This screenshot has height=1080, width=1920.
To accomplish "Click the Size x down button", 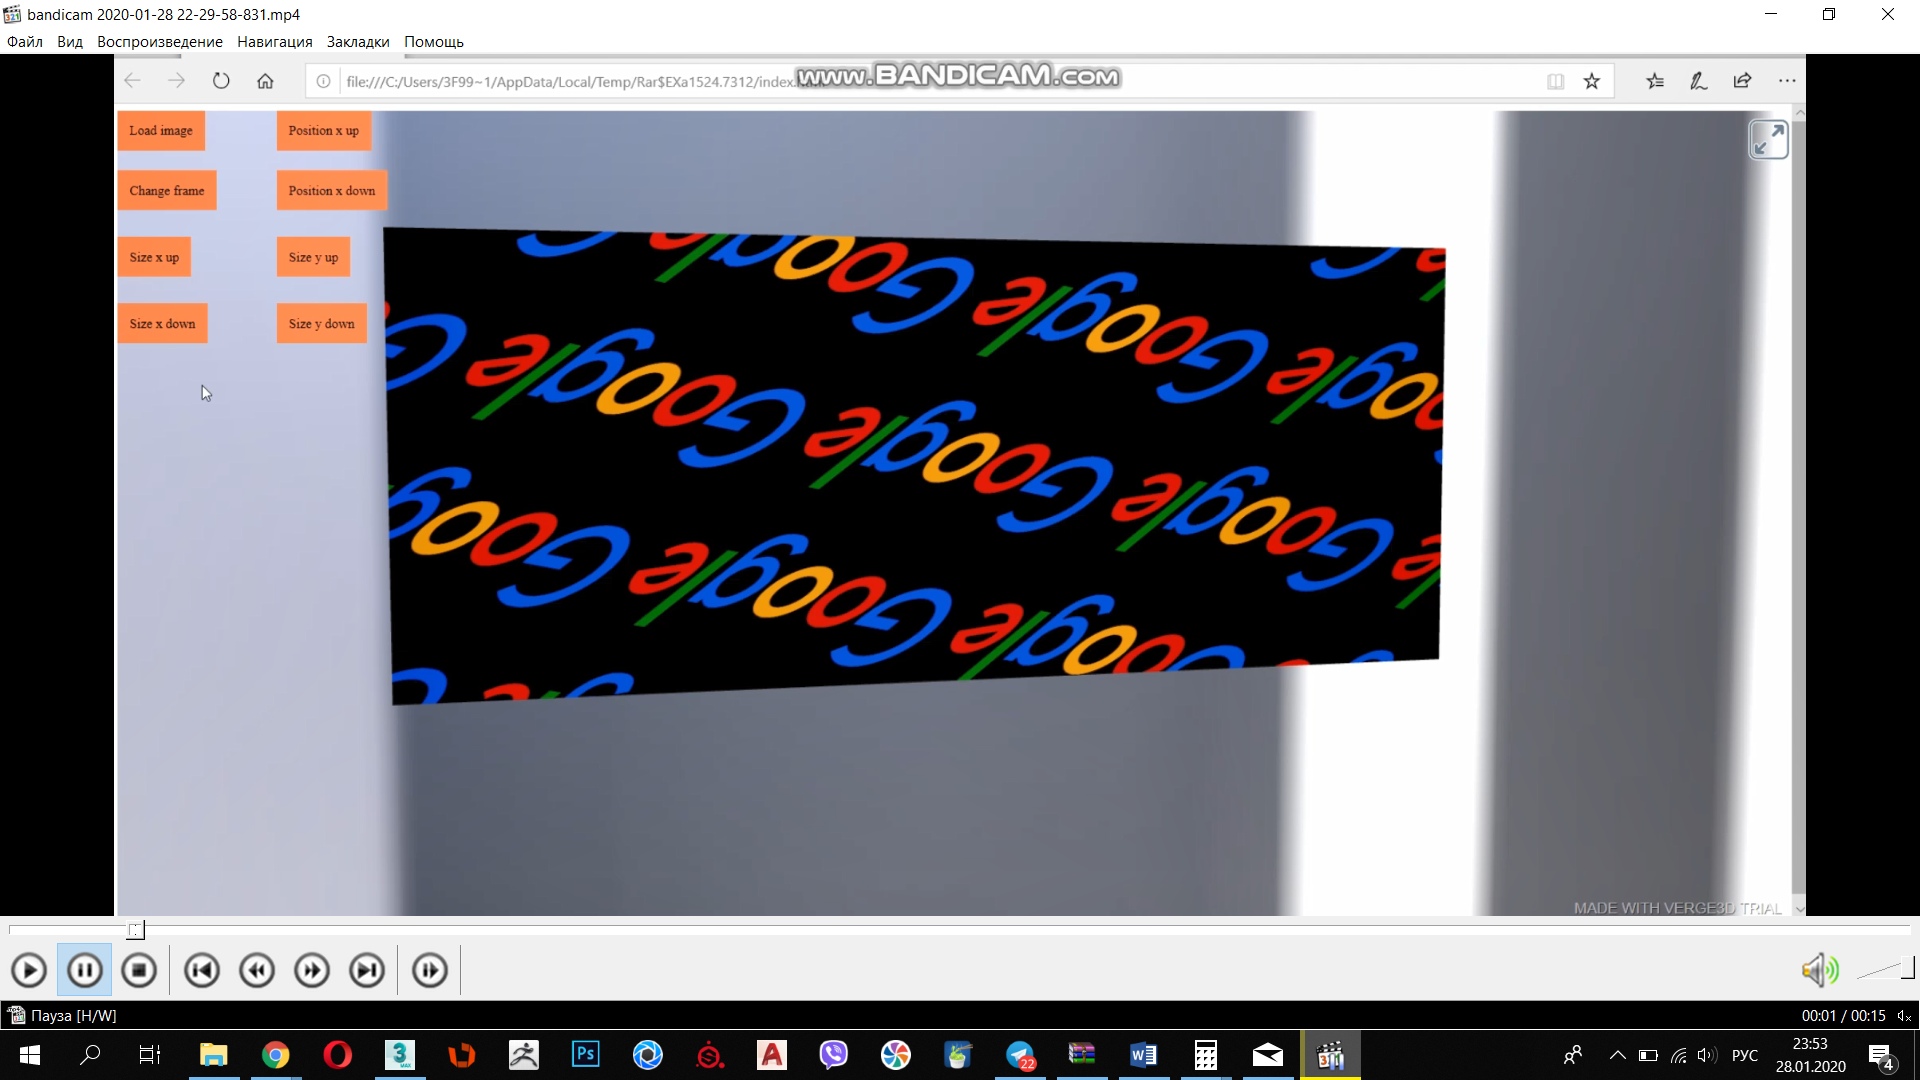I will [162, 324].
